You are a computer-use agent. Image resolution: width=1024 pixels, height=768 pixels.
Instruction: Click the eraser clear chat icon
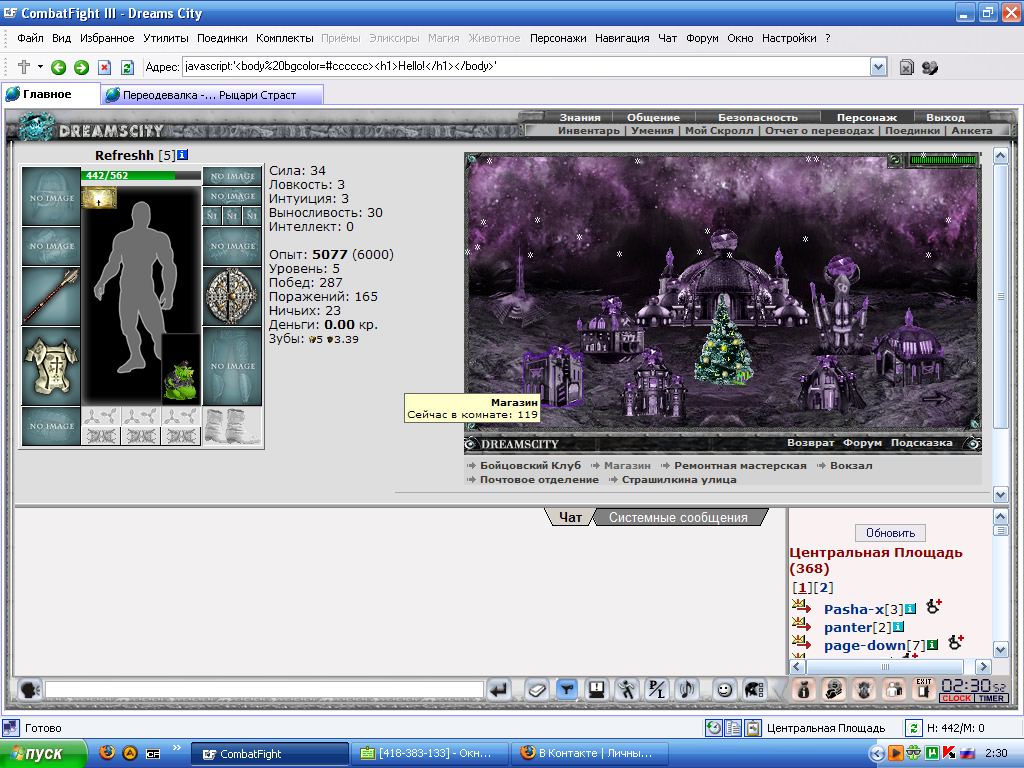(x=537, y=690)
